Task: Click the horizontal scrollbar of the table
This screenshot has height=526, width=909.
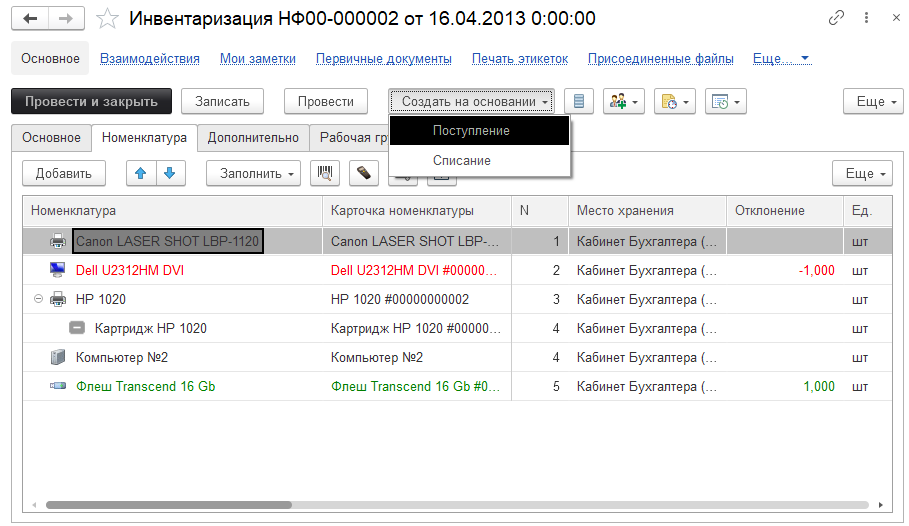Action: (168, 505)
